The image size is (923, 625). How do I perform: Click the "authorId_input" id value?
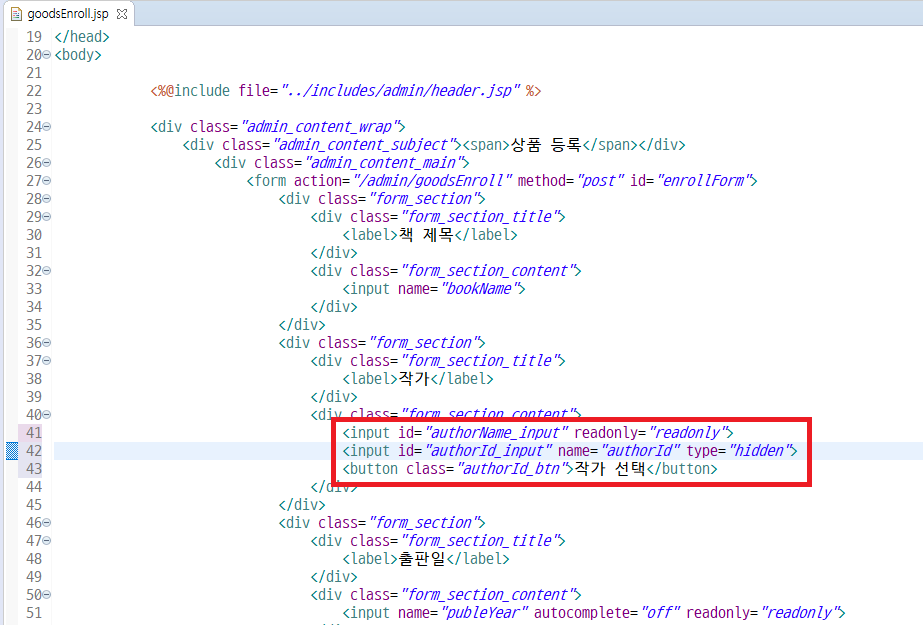pyautogui.click(x=488, y=451)
